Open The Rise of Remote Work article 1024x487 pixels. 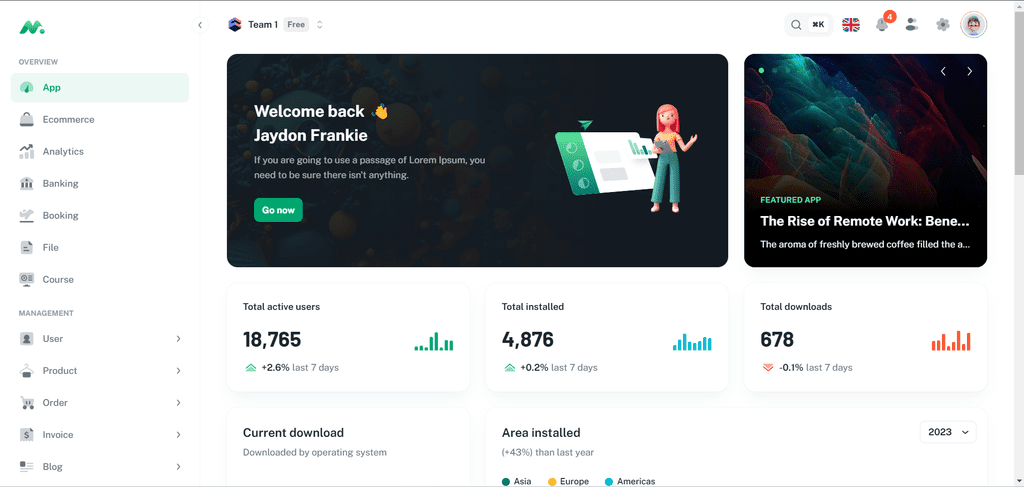(x=865, y=221)
